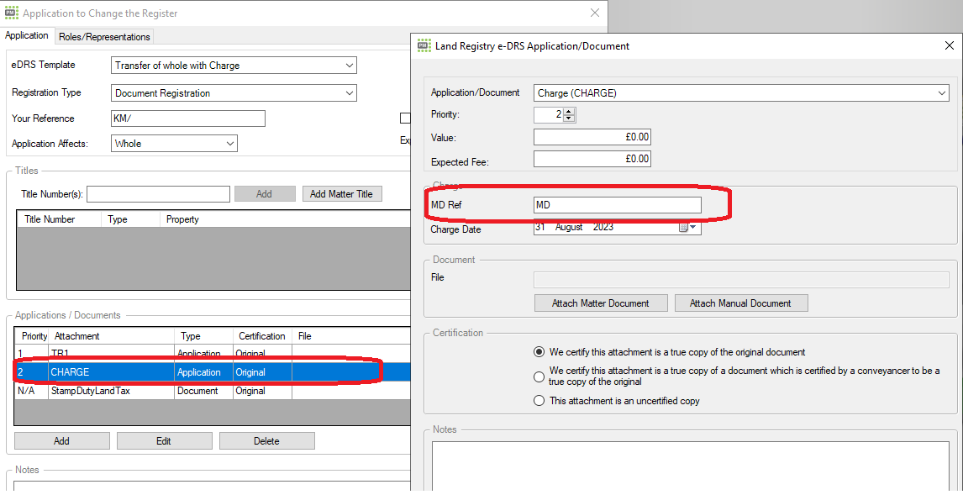
Task: Click the Priority number field showing 2
Action: click(x=549, y=115)
